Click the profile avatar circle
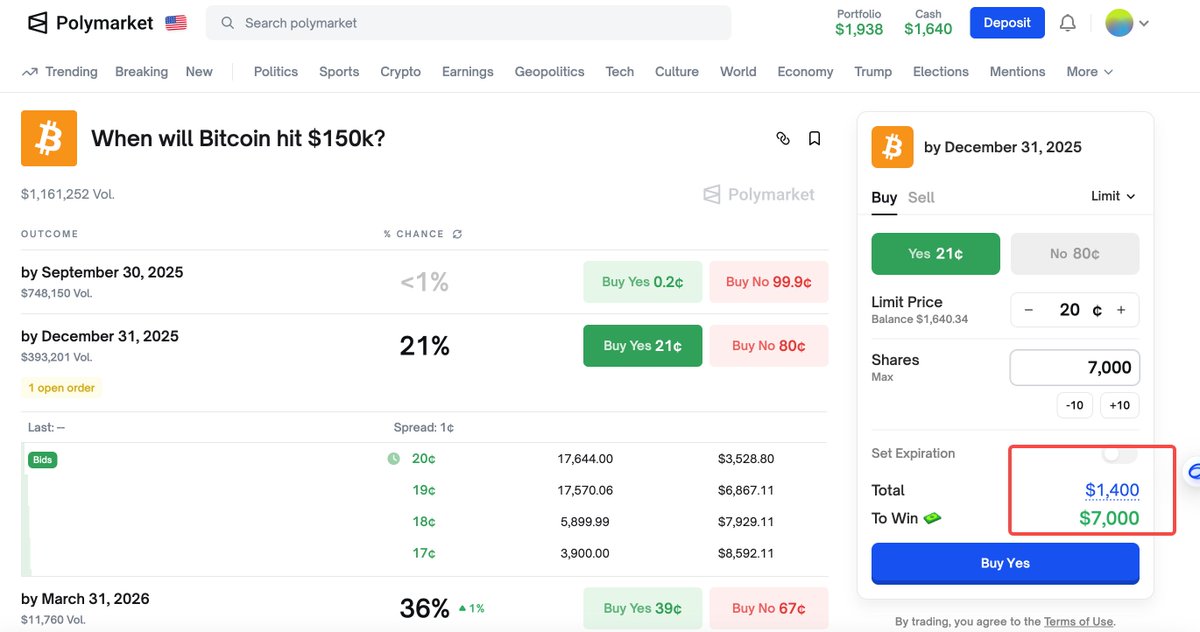The width and height of the screenshot is (1200, 632). pyautogui.click(x=1119, y=23)
